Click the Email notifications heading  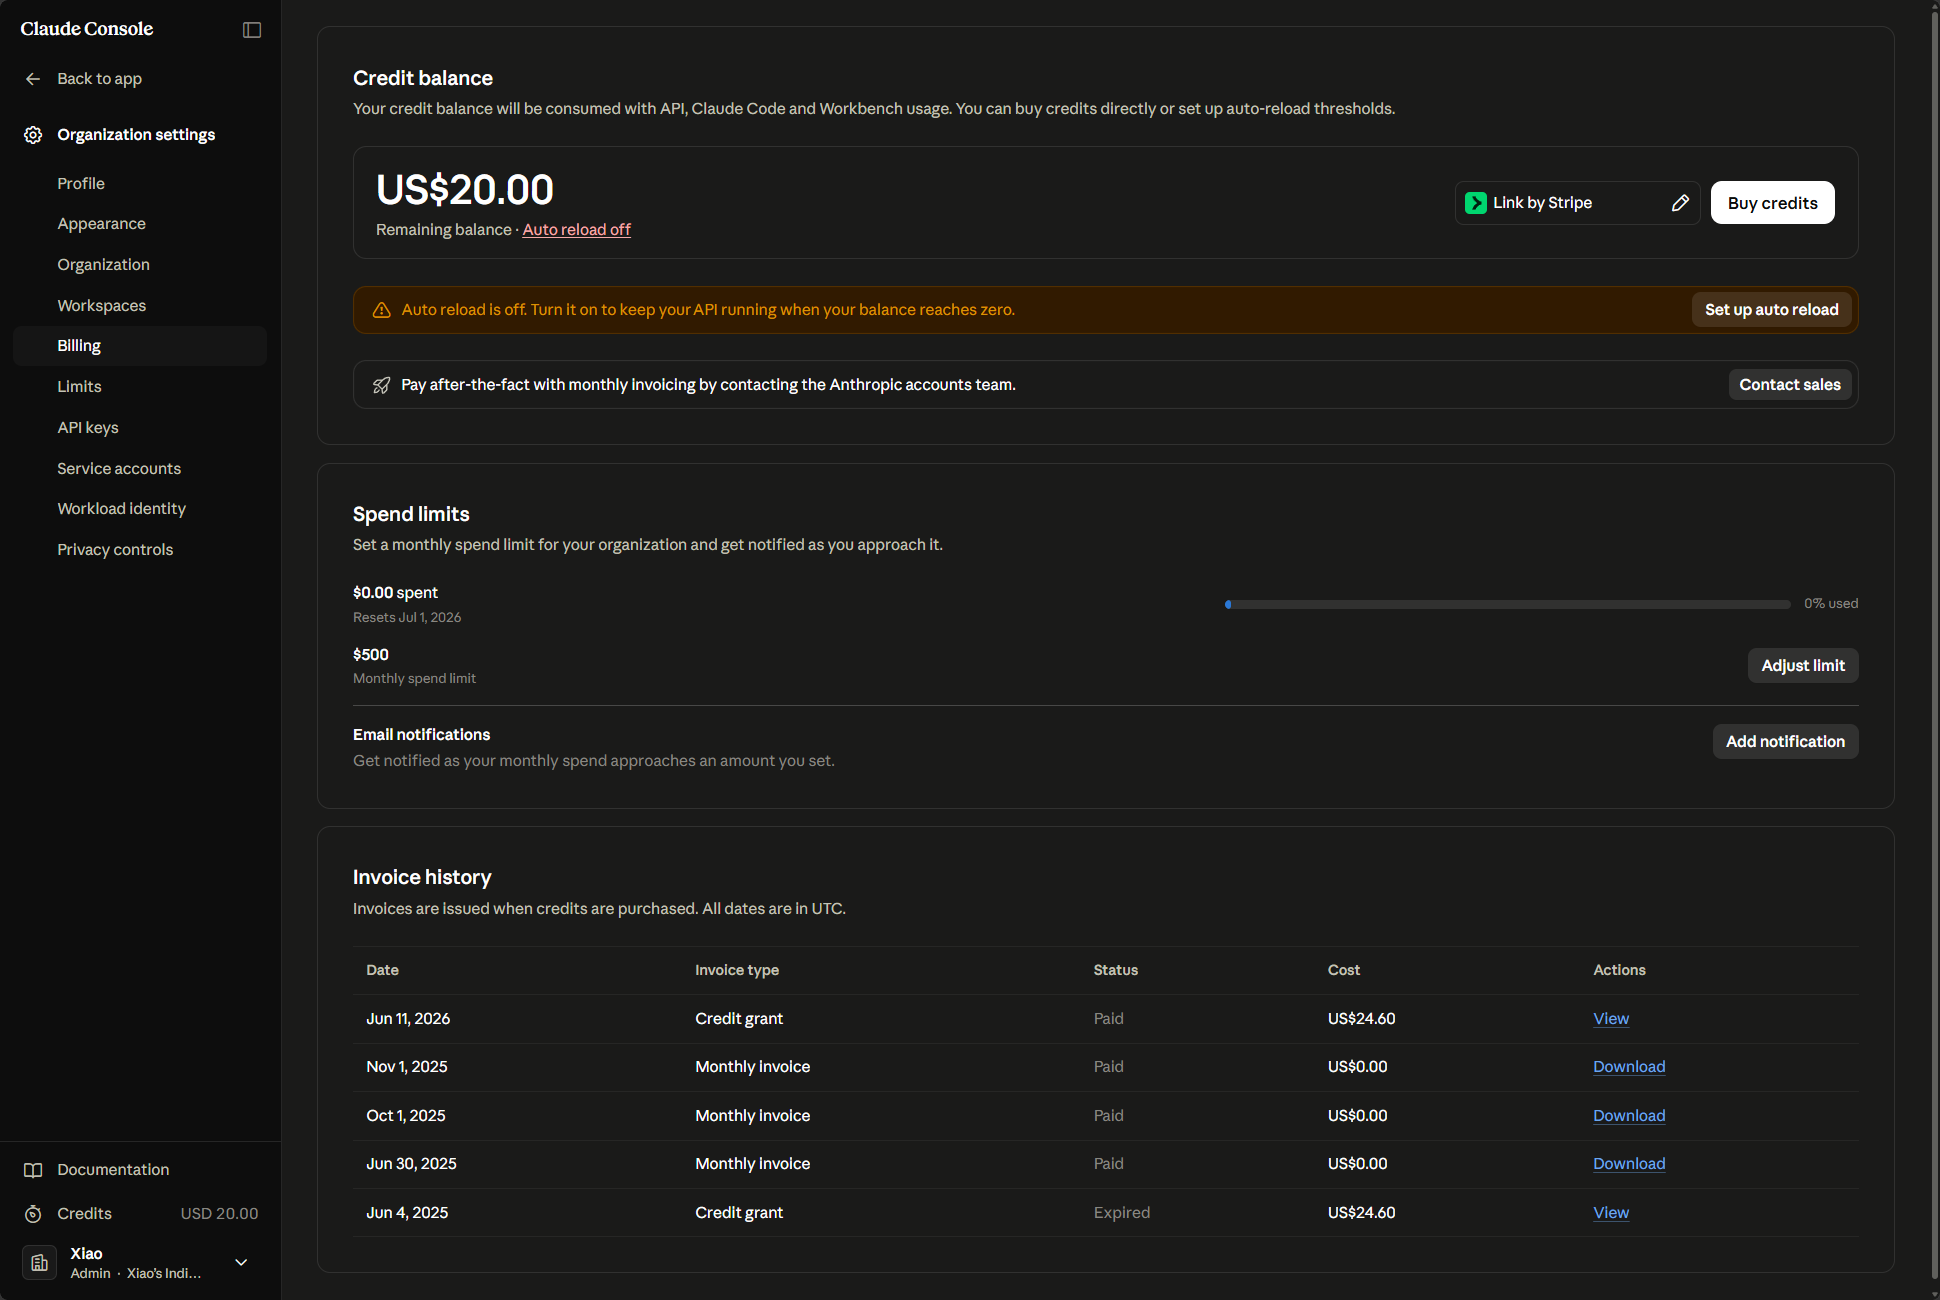(421, 735)
